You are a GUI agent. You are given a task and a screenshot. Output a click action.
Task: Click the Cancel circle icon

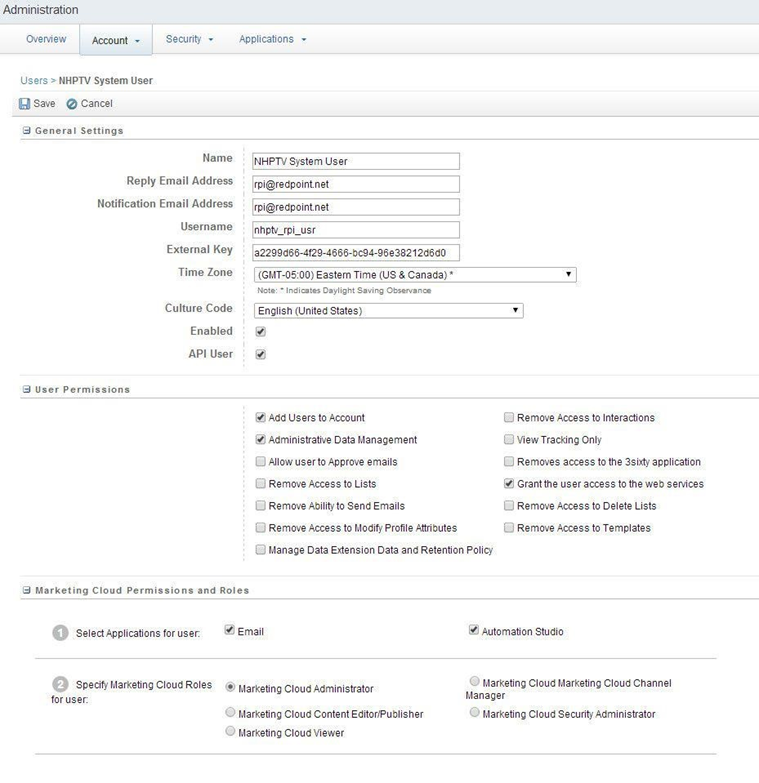(x=72, y=104)
